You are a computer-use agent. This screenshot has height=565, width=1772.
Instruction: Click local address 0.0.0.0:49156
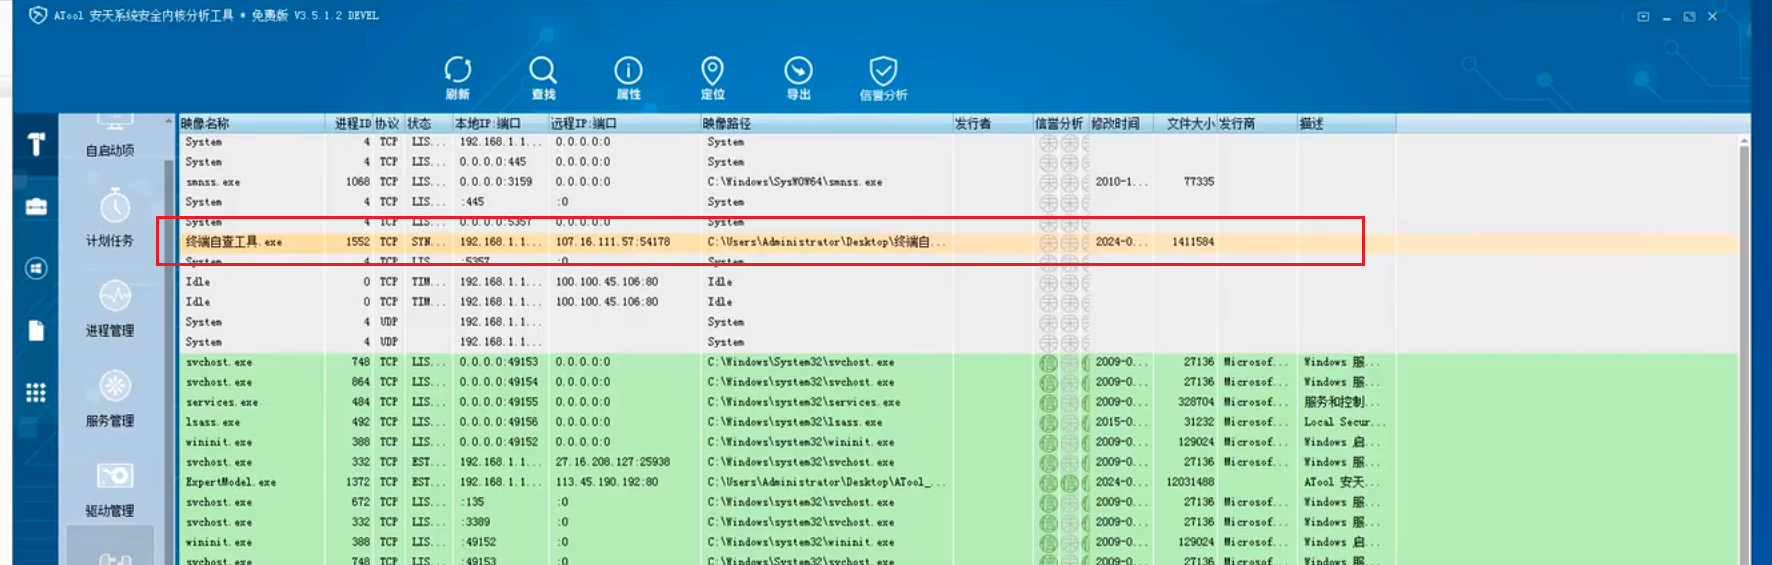coord(498,422)
